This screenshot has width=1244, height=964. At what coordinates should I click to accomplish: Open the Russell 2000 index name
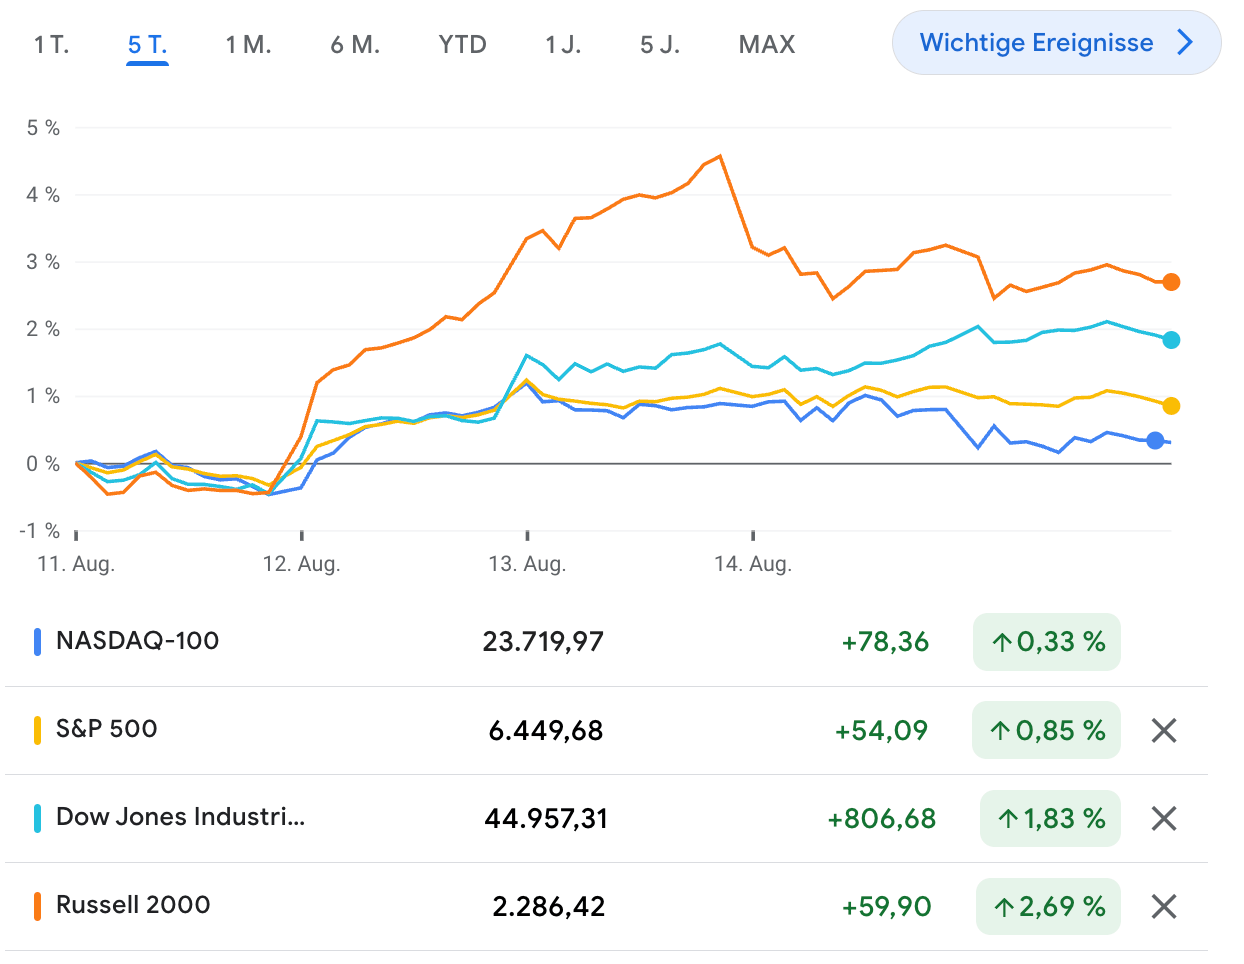[x=133, y=905]
